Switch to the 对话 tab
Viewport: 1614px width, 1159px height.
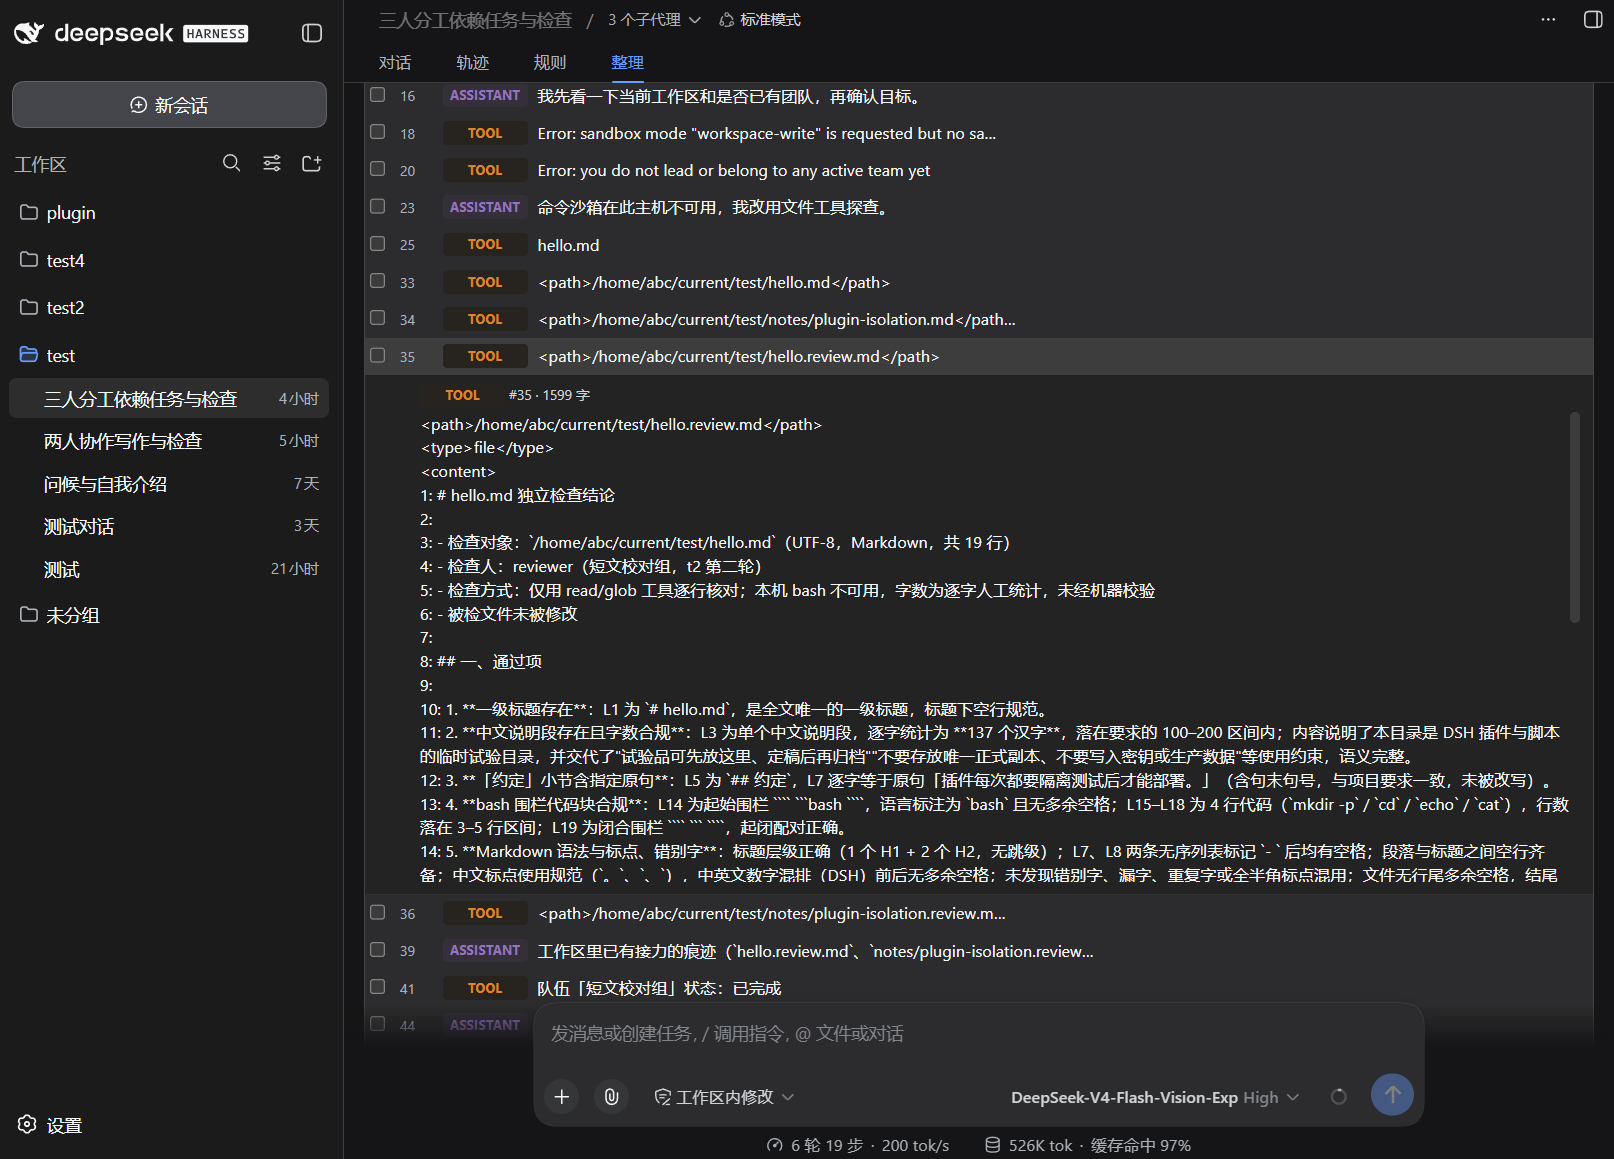395,62
